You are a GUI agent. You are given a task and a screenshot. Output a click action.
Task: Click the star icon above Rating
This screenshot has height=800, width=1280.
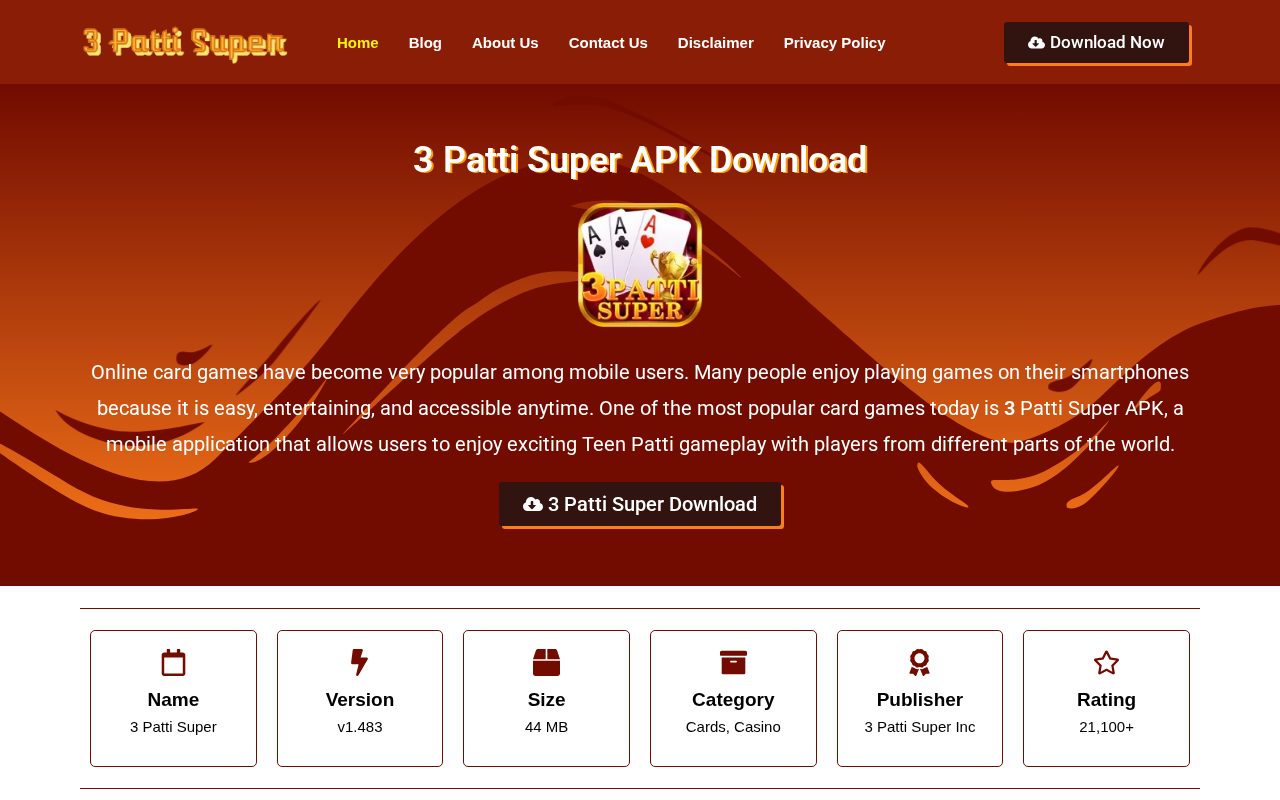coord(1106,663)
